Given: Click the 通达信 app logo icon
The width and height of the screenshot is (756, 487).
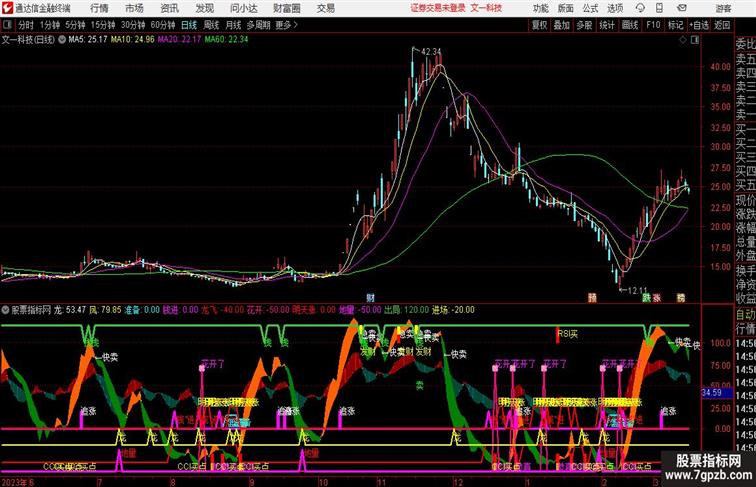Looking at the screenshot, I should pyautogui.click(x=7, y=8).
